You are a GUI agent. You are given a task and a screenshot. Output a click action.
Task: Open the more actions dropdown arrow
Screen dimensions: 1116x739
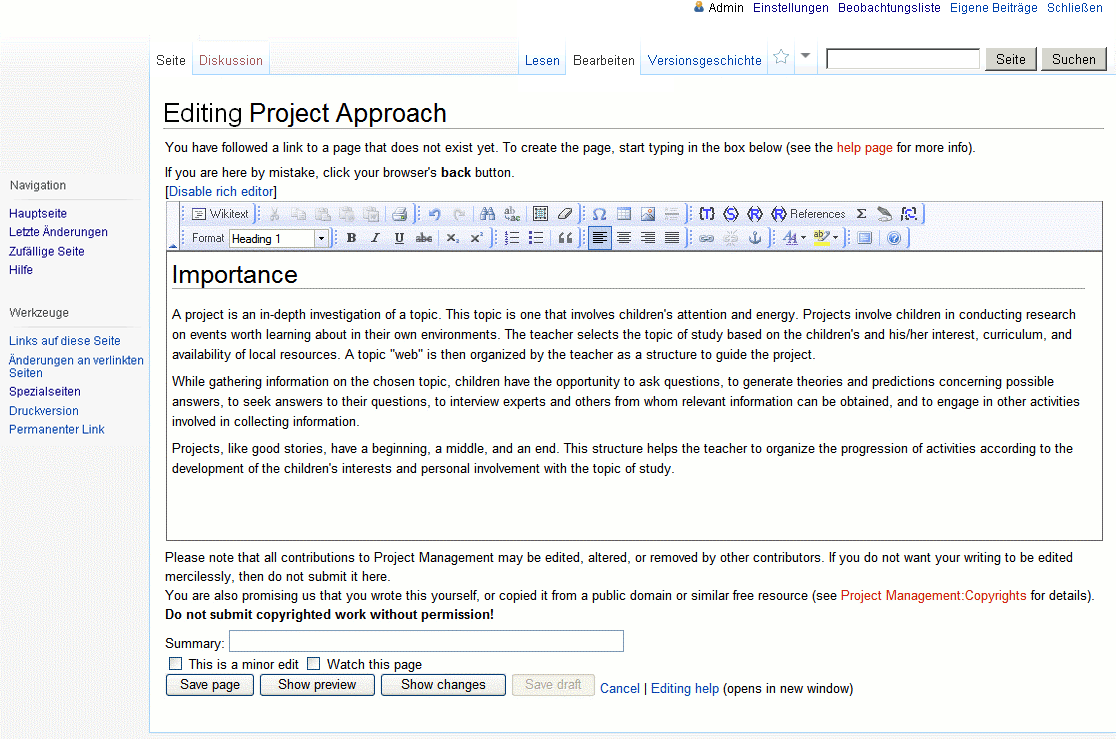click(805, 56)
